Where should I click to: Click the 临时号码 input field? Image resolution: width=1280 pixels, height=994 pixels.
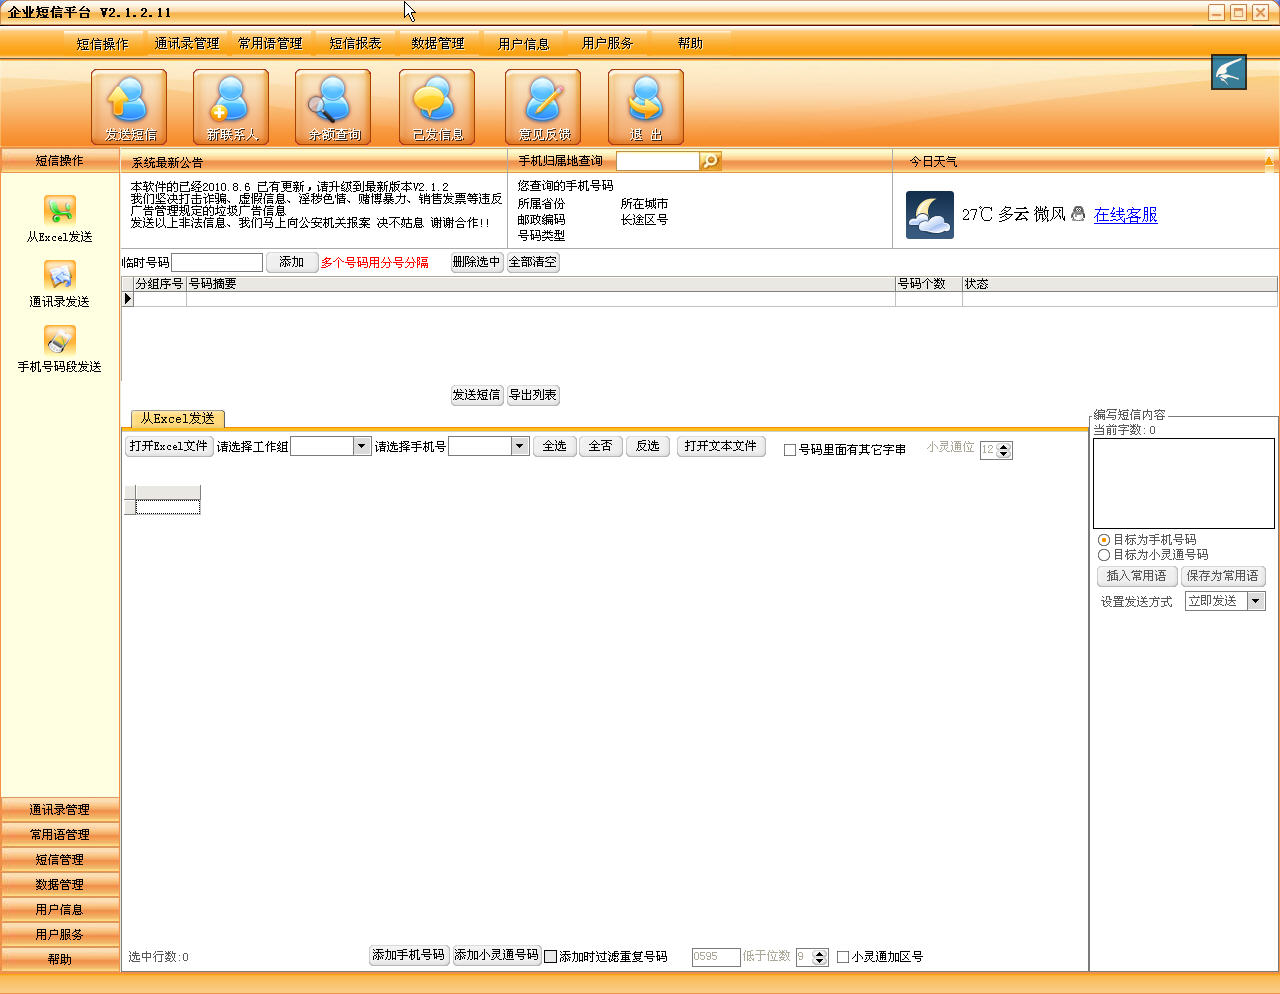[217, 262]
